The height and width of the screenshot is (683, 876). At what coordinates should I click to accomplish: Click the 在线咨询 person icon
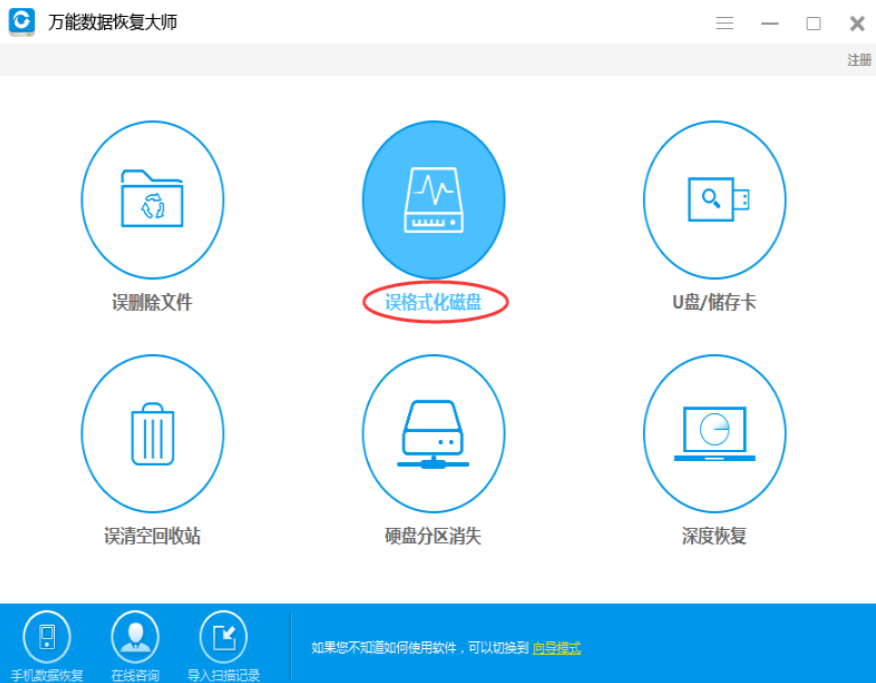tap(135, 636)
